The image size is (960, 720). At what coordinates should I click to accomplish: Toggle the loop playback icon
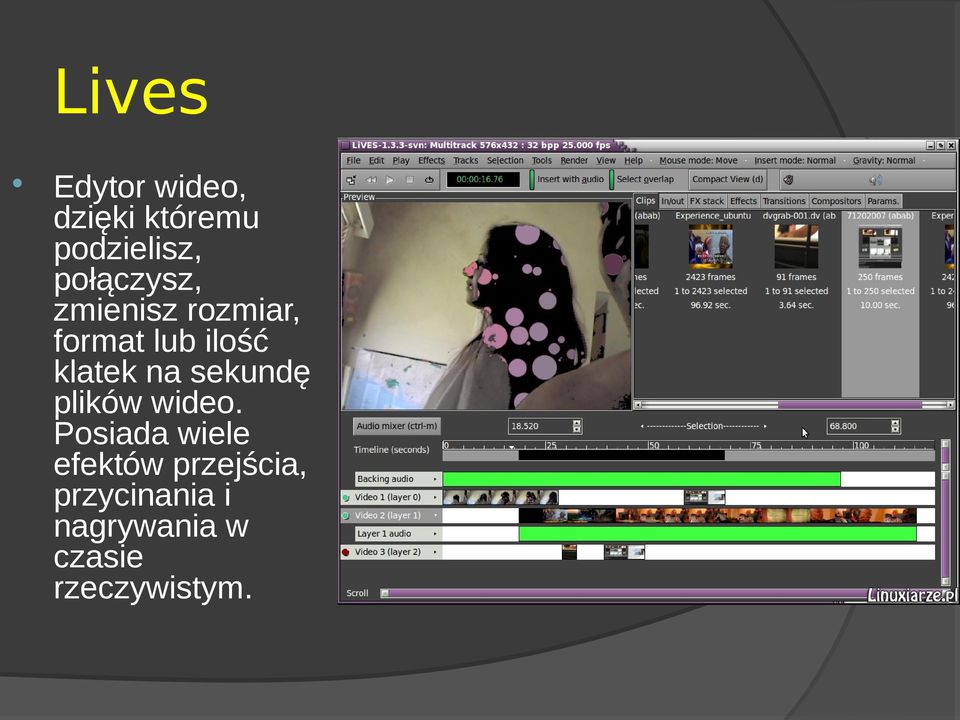[429, 180]
